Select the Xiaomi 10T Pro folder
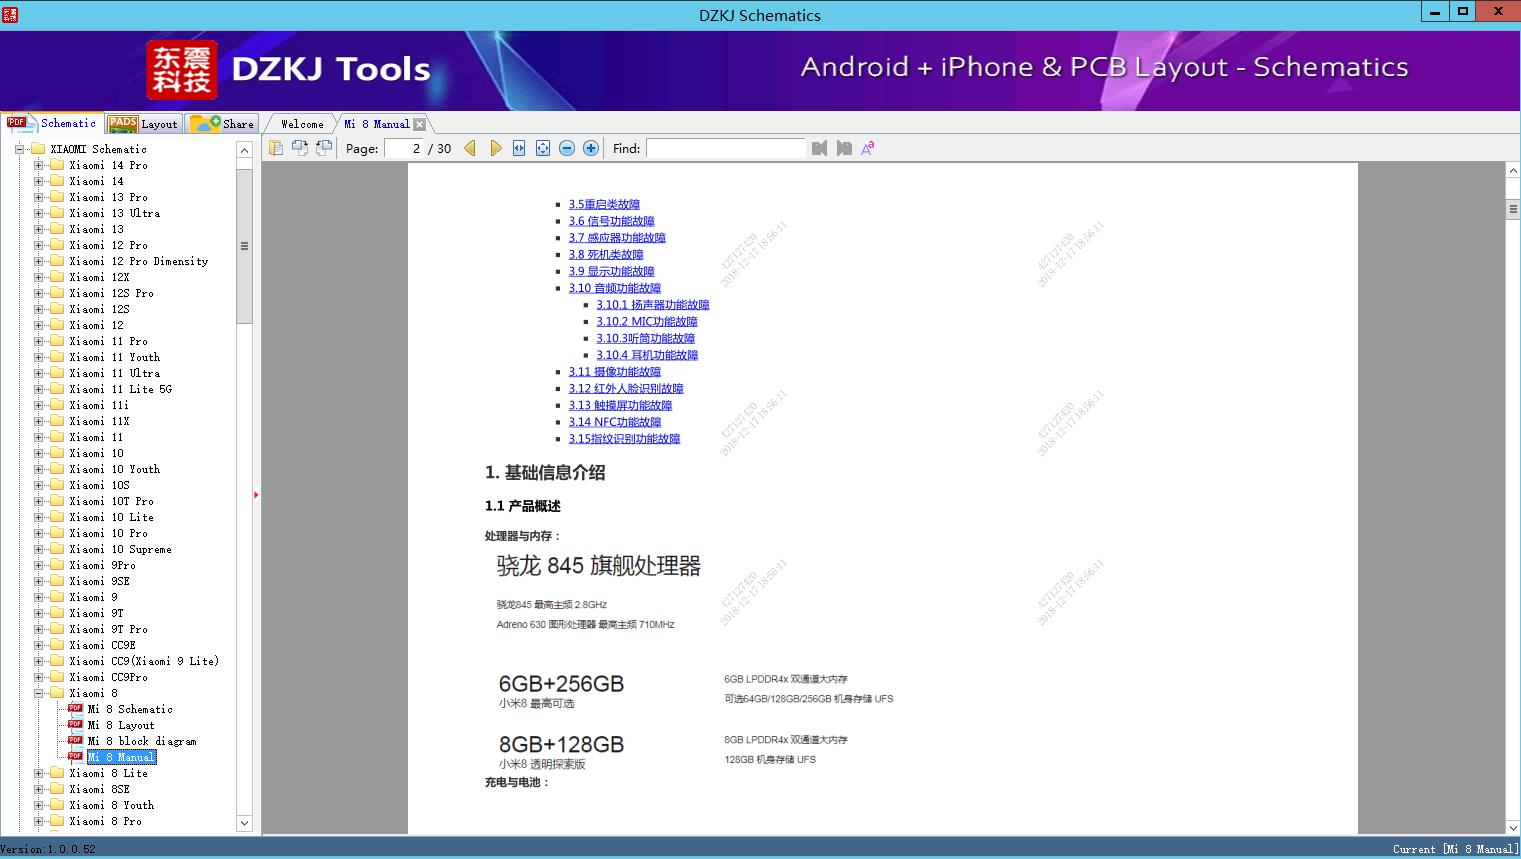The image size is (1521, 859). point(111,501)
